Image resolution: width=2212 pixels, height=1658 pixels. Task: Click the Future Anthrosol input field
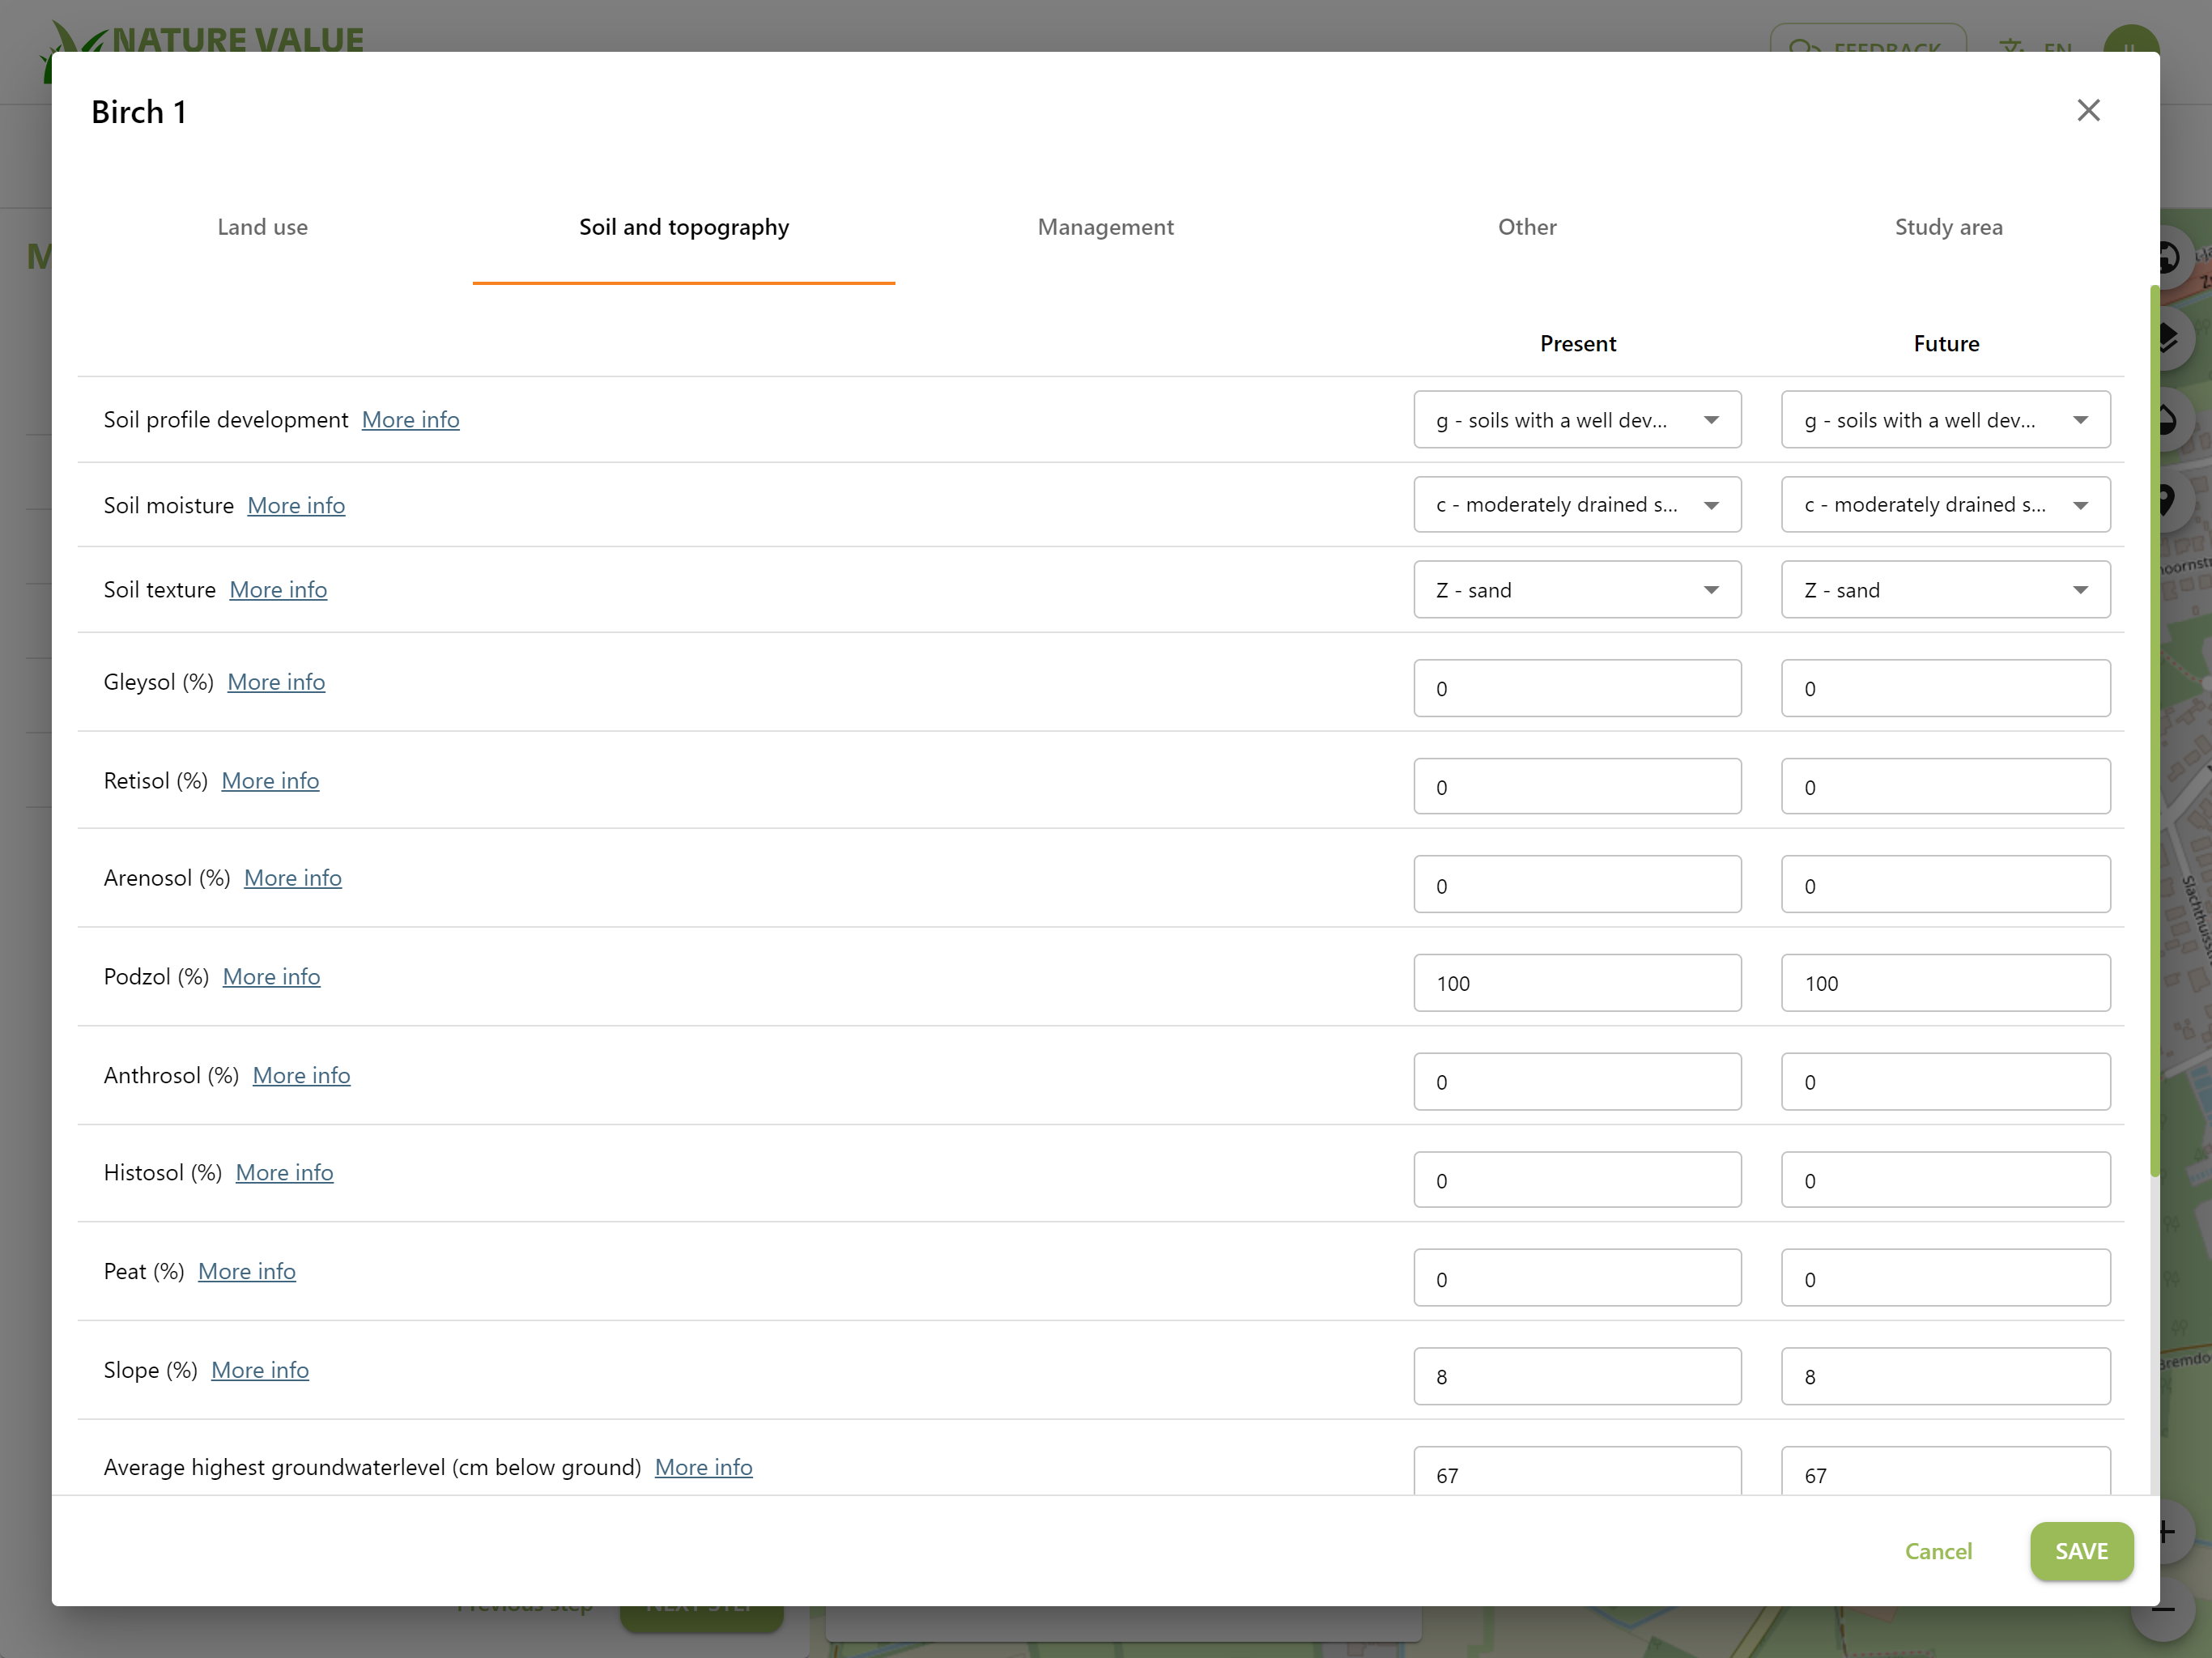click(1945, 1082)
